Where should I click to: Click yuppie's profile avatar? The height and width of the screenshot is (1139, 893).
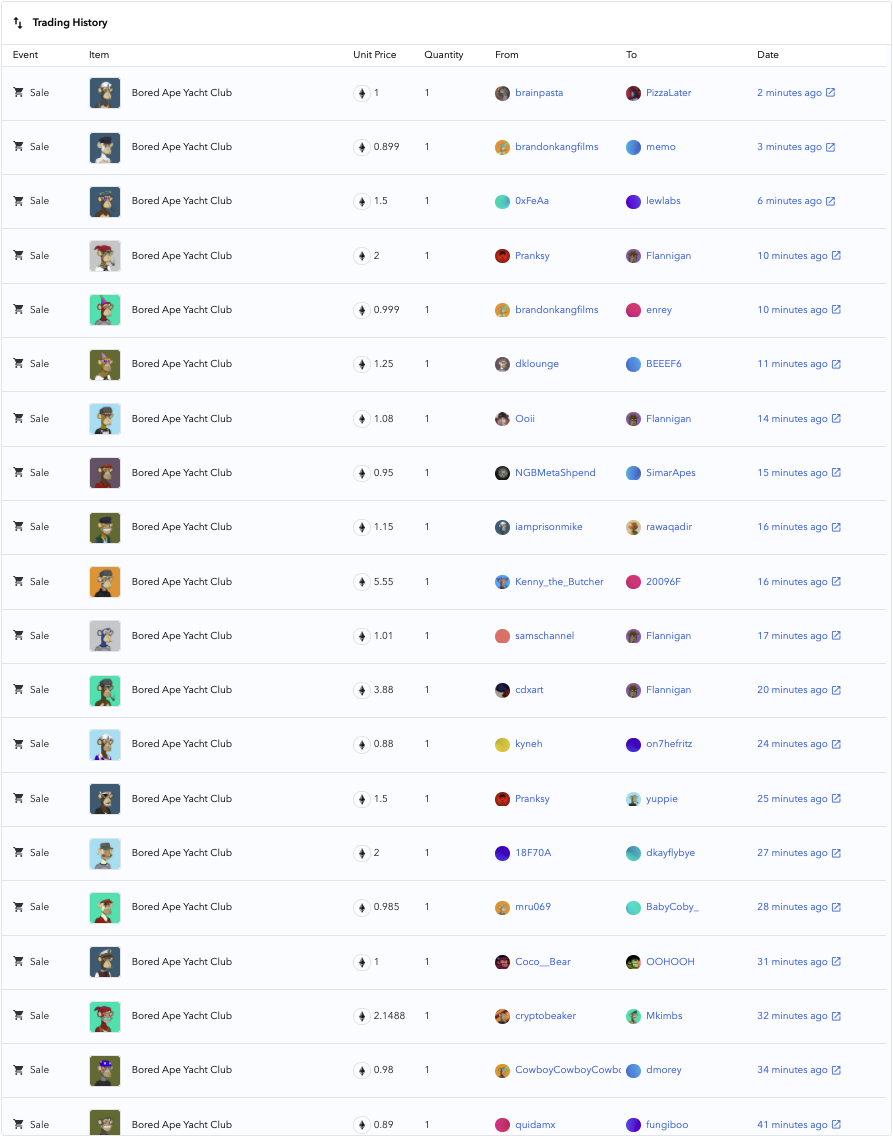(x=634, y=799)
